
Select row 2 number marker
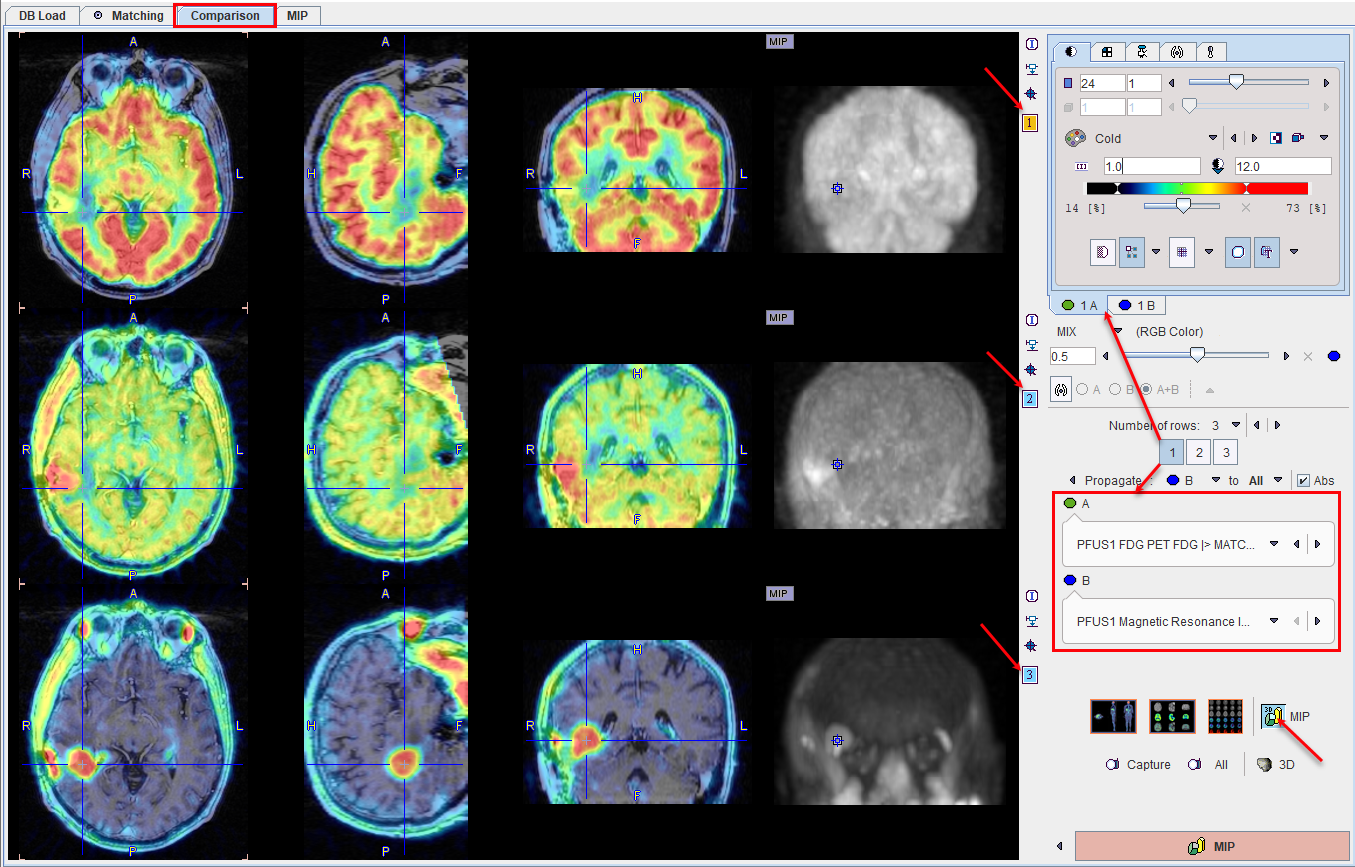coord(1030,399)
